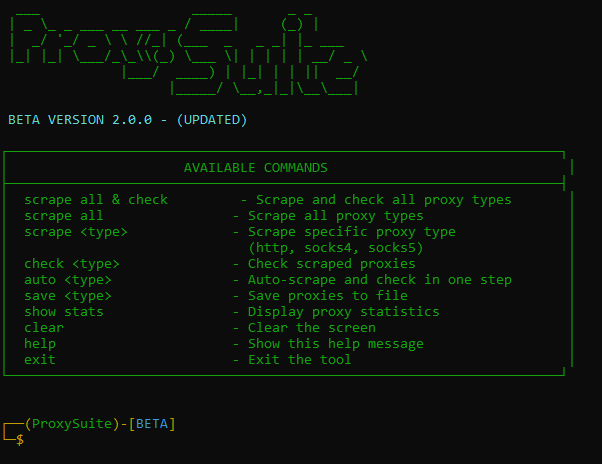The width and height of the screenshot is (602, 464).
Task: Click the (UPDATED) label
Action: 212,120
